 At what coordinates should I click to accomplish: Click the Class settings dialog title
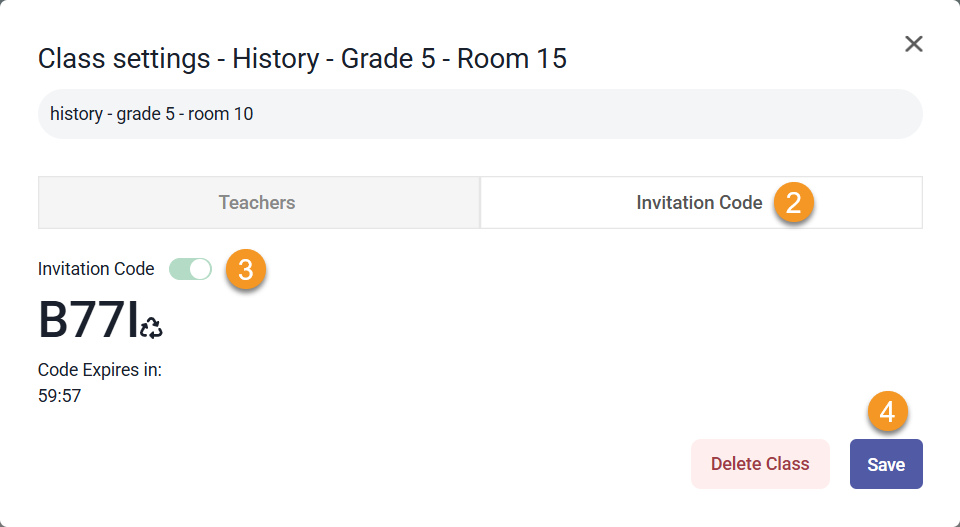pos(302,58)
